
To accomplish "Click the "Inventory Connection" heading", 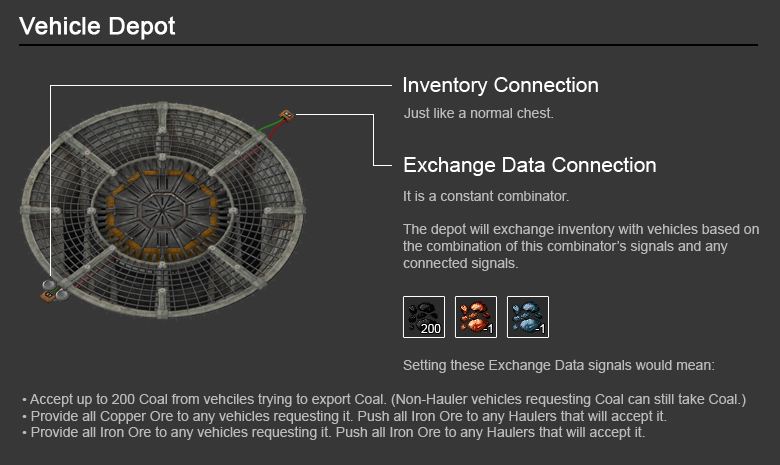I will [500, 85].
